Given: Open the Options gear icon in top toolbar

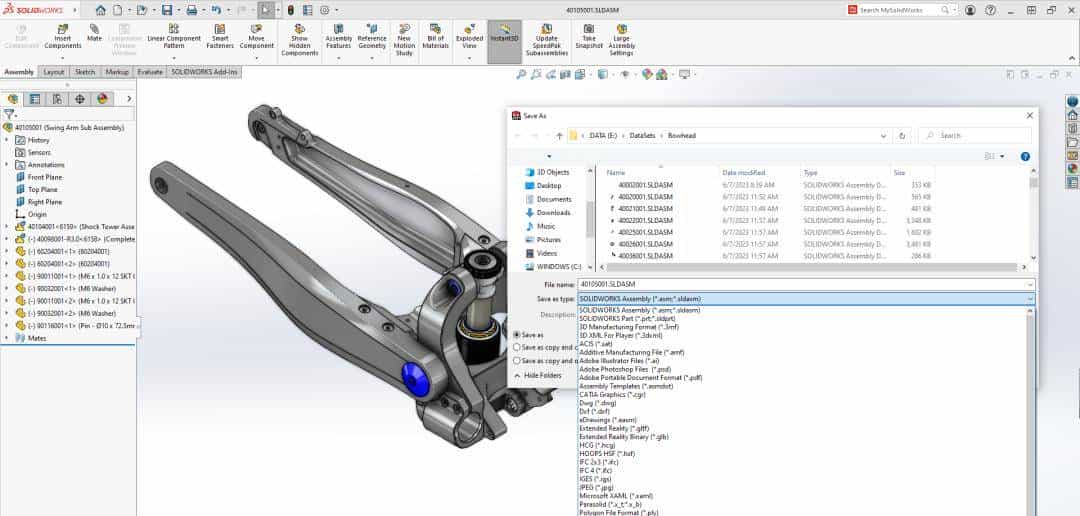Looking at the screenshot, I should coord(324,10).
